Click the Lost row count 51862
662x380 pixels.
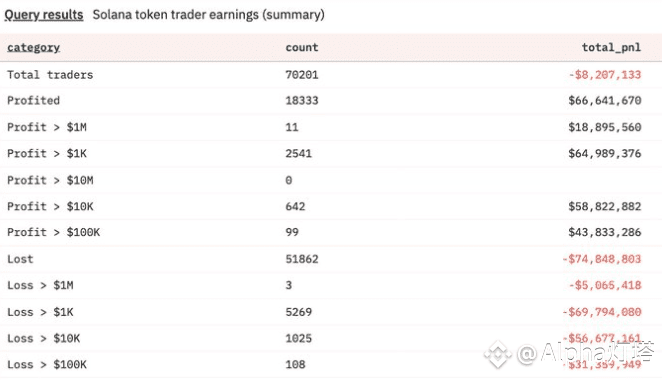click(x=302, y=259)
